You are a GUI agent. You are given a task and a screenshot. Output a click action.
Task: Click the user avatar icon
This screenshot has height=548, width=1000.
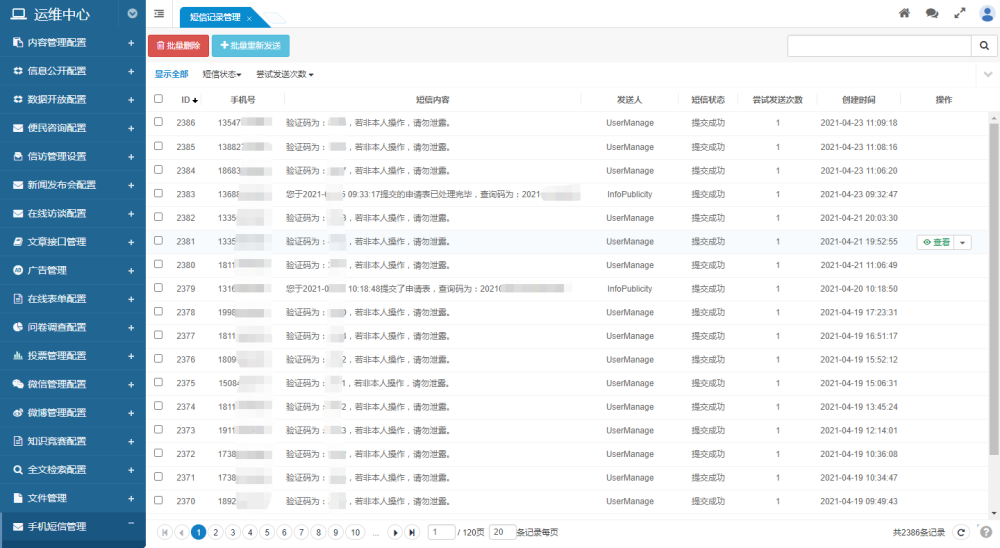coord(987,14)
